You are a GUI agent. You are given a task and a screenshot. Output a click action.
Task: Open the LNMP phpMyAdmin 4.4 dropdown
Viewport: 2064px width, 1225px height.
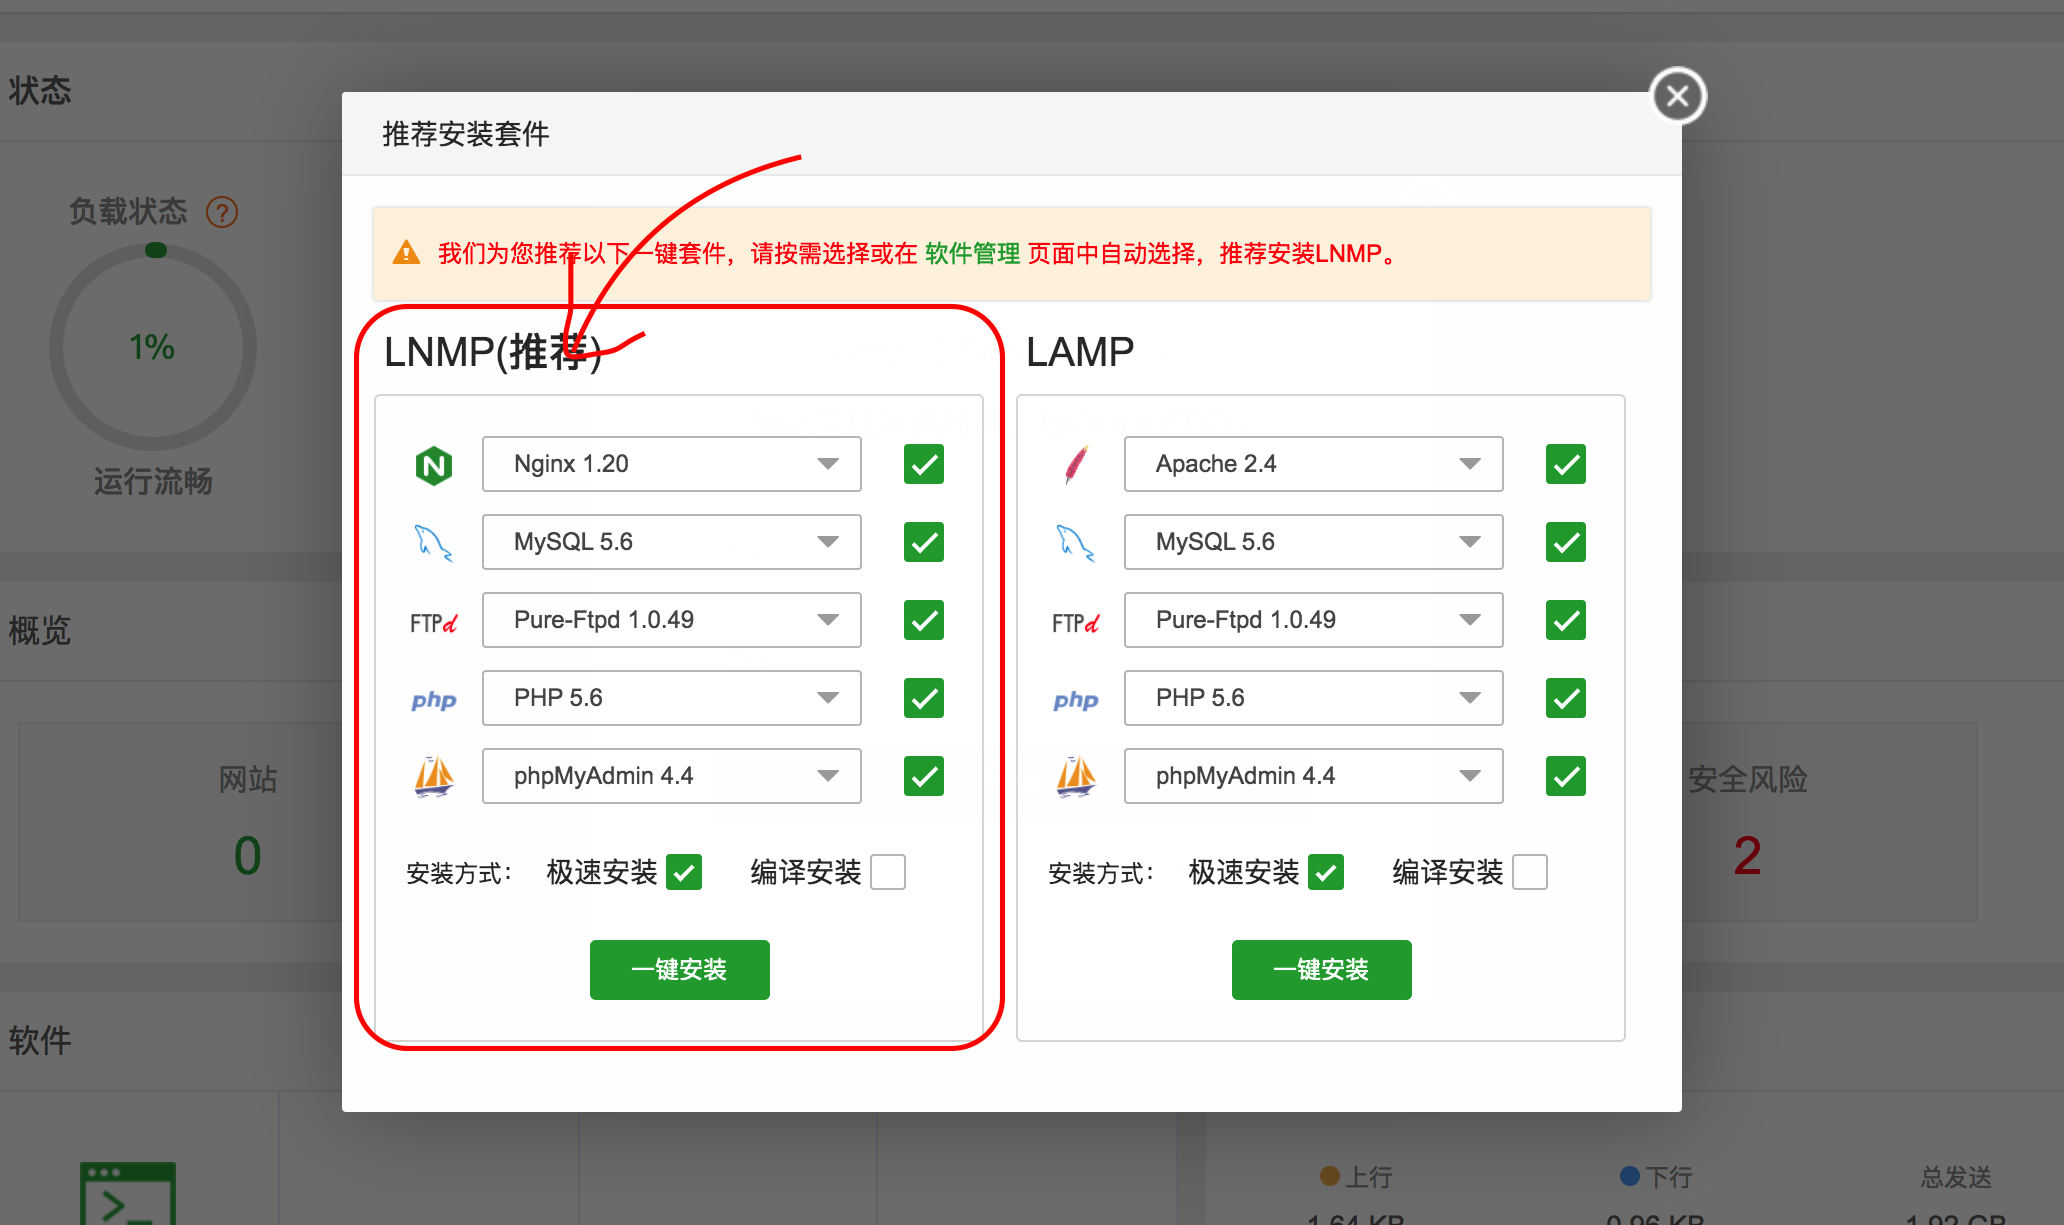[x=672, y=776]
